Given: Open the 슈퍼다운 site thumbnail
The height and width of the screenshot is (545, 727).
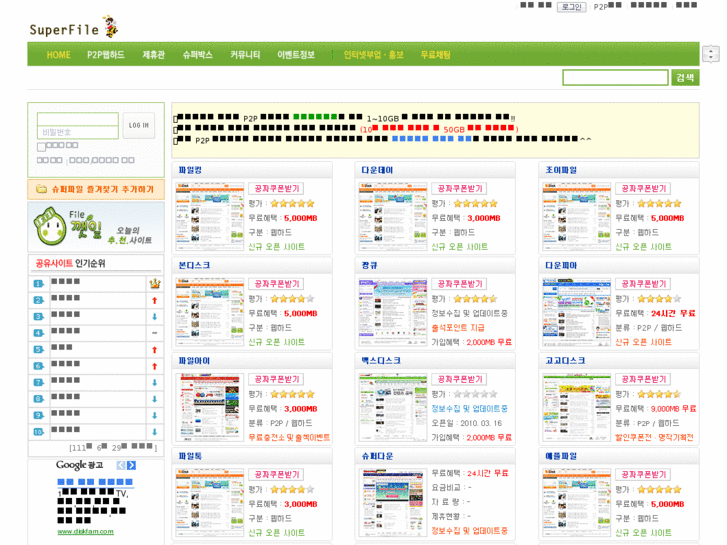Looking at the screenshot, I should click(393, 503).
